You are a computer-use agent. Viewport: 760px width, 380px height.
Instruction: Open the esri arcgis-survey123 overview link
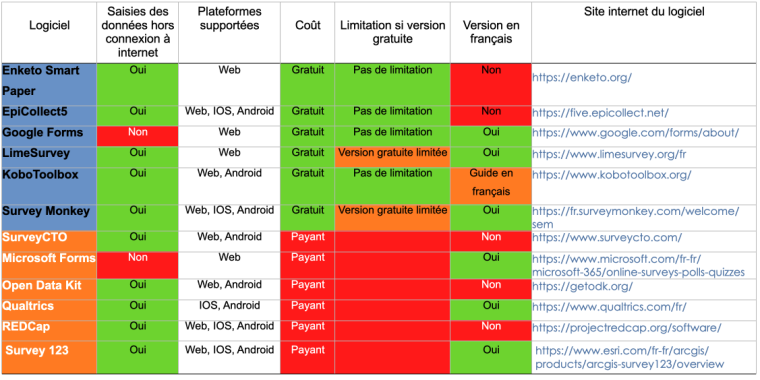[x=630, y=357]
